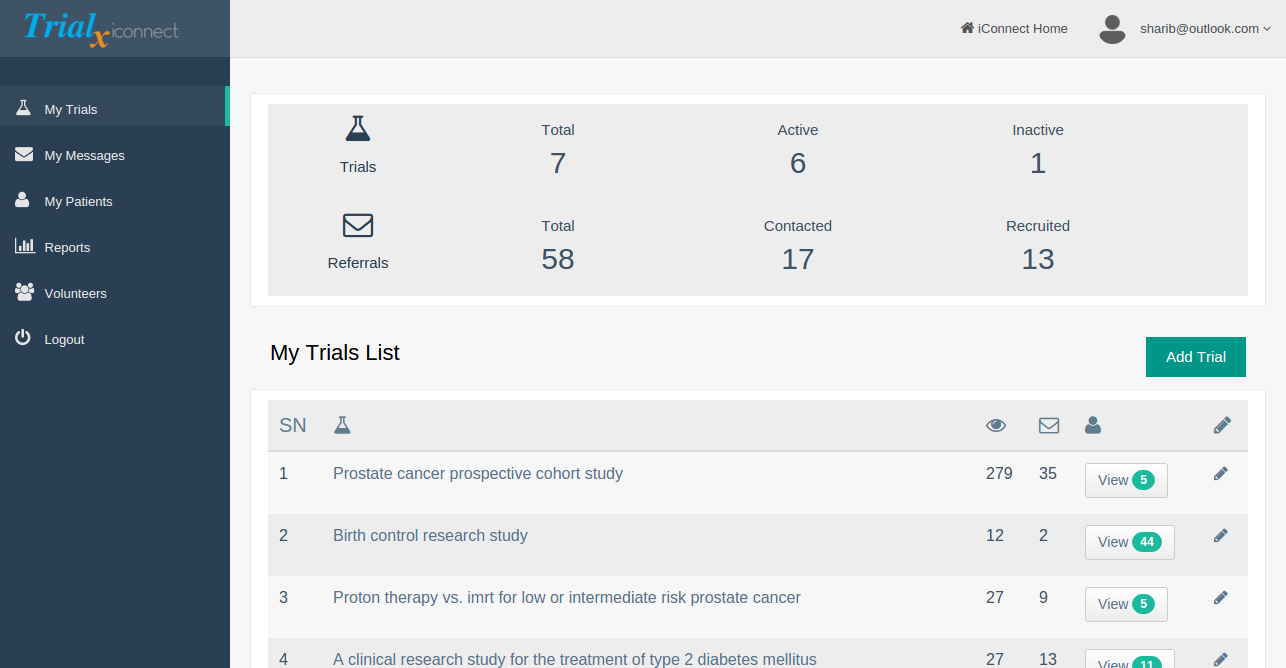Click the edit pencil for Birth control study
Screen dimensions: 1286x668
tap(1220, 536)
